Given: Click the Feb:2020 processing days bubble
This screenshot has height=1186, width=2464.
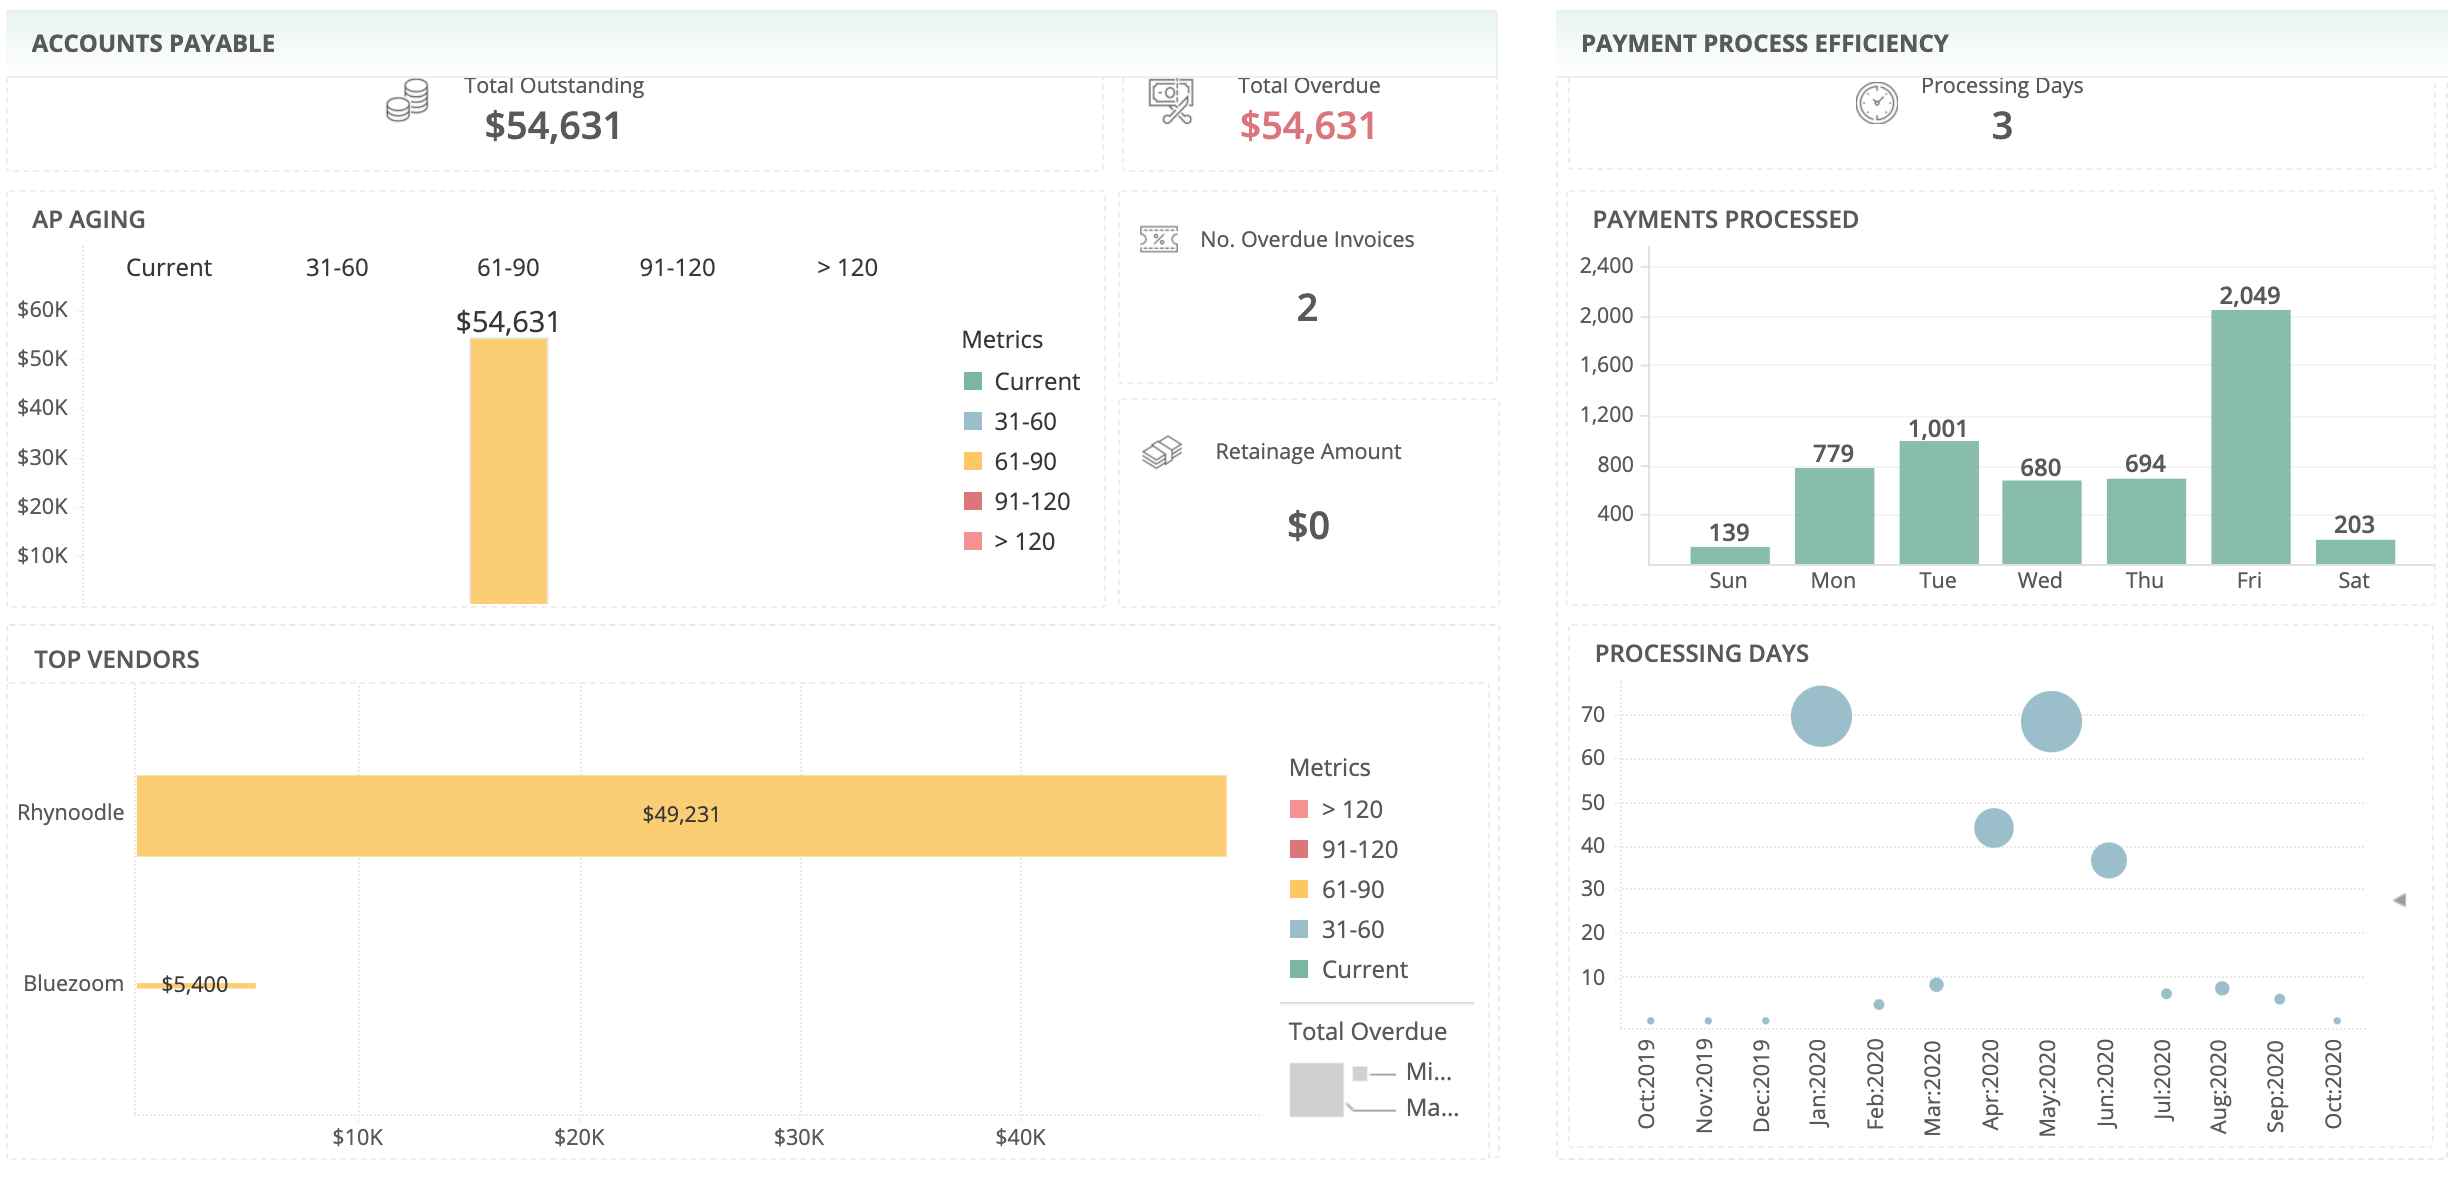Looking at the screenshot, I should coord(1879,1004).
